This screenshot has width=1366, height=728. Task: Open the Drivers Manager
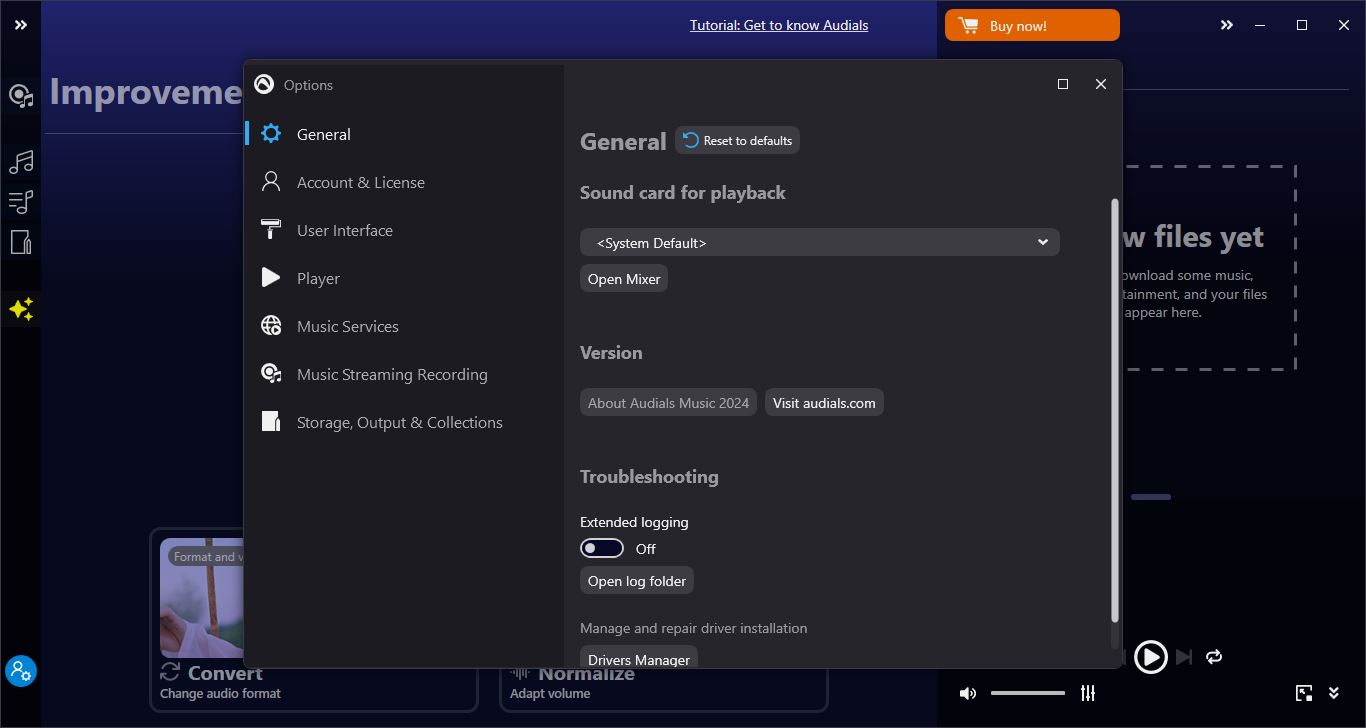tap(639, 658)
